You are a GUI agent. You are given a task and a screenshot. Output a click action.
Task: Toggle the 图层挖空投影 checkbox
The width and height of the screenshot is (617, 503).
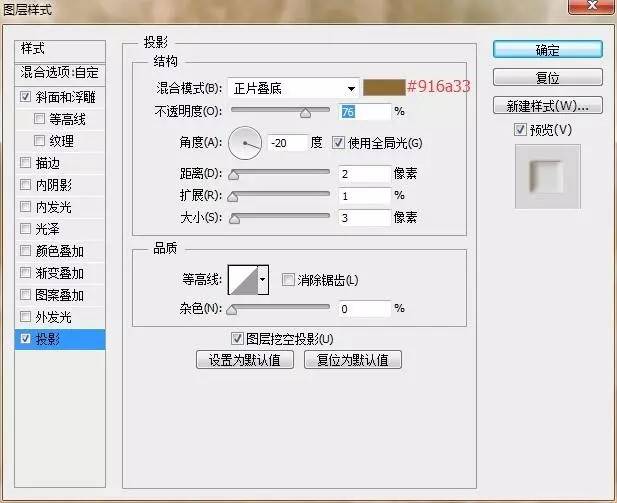click(x=237, y=339)
